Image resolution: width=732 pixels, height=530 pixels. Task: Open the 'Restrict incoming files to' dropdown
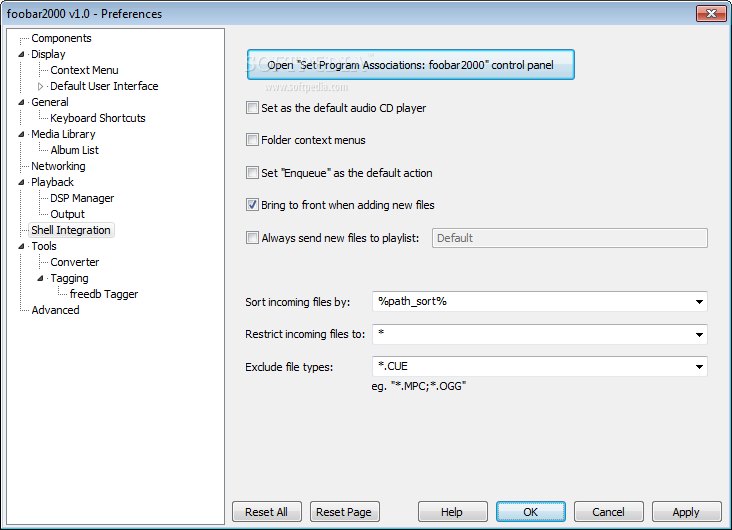coord(697,334)
